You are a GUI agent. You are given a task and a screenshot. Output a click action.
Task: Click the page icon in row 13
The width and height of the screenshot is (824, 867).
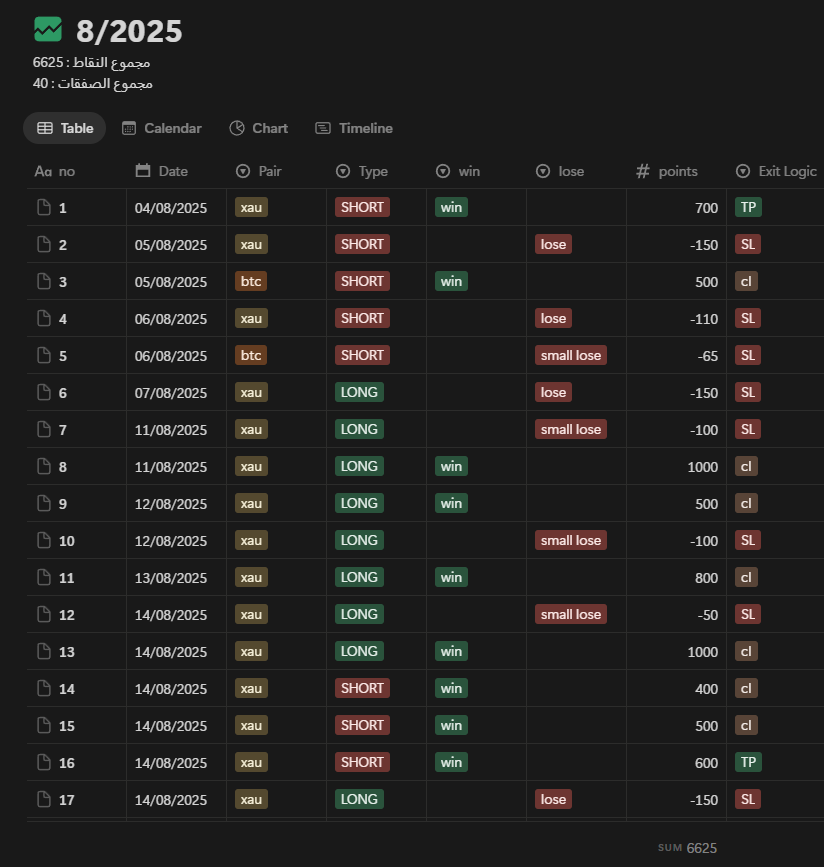click(x=43, y=652)
